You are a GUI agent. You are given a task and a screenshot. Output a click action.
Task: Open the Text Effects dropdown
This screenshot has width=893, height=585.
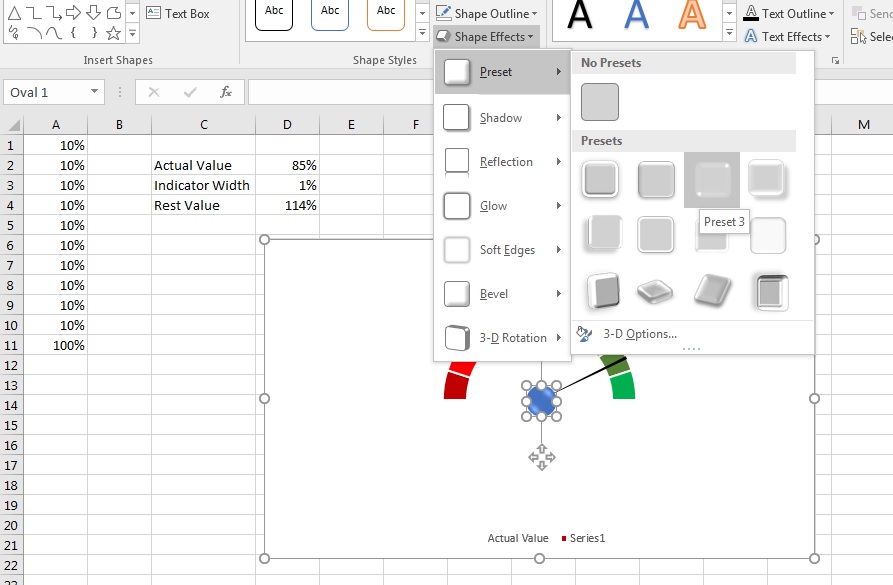tap(788, 36)
